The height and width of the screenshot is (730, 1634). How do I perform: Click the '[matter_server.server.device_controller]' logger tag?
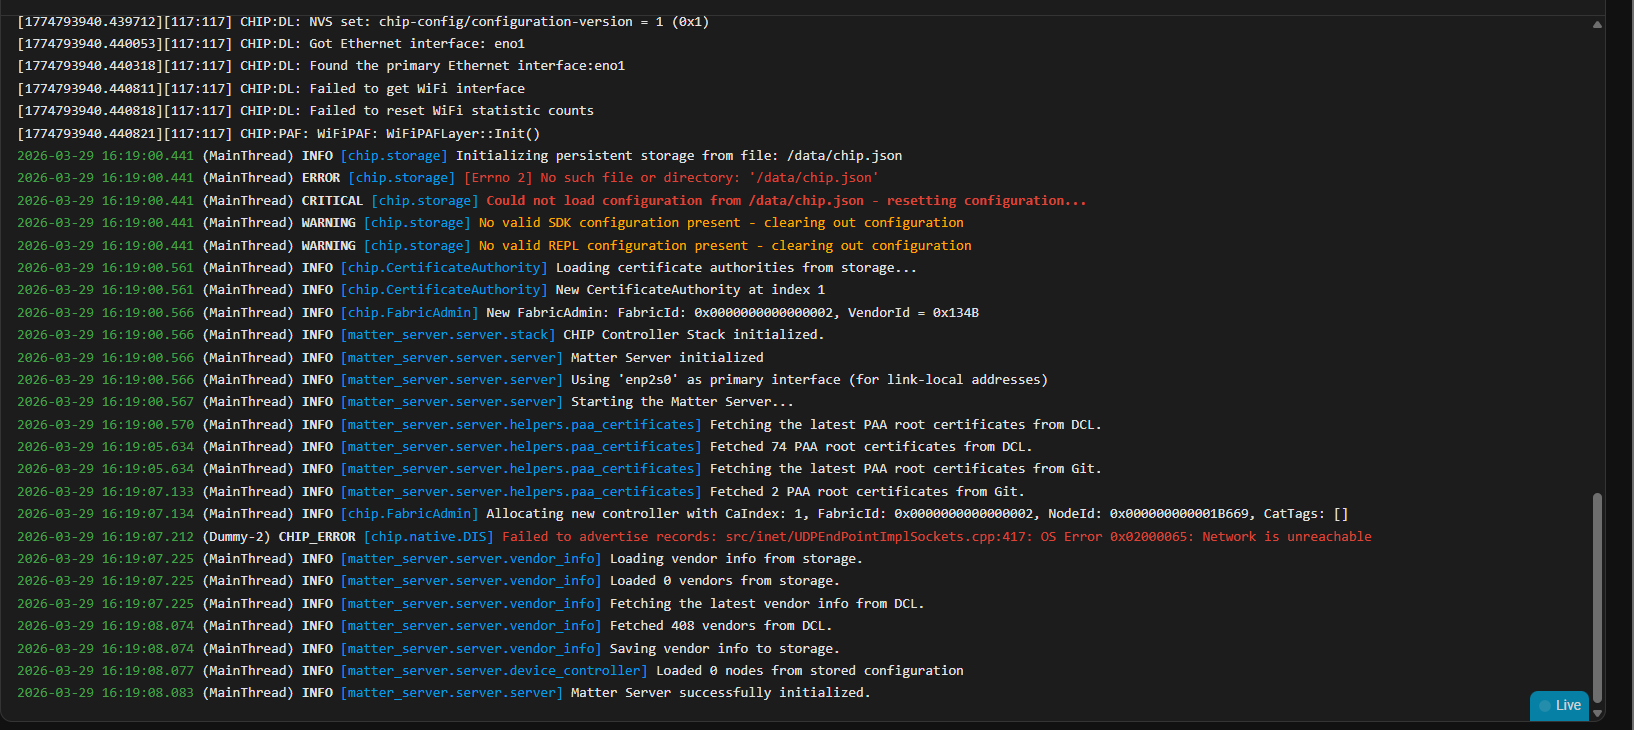click(494, 671)
